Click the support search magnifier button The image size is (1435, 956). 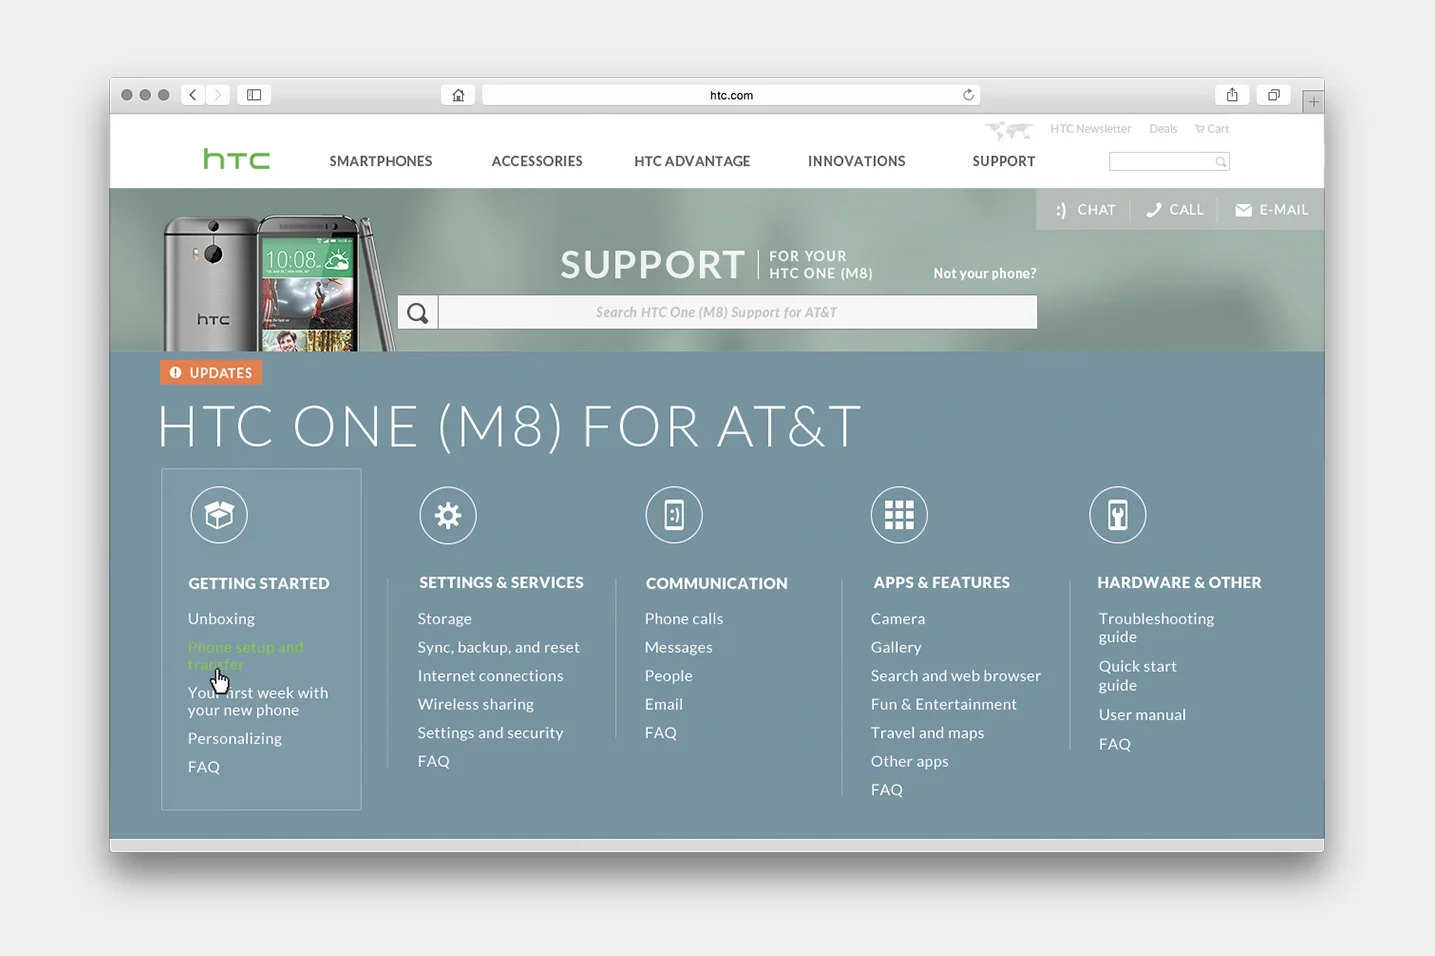[417, 313]
